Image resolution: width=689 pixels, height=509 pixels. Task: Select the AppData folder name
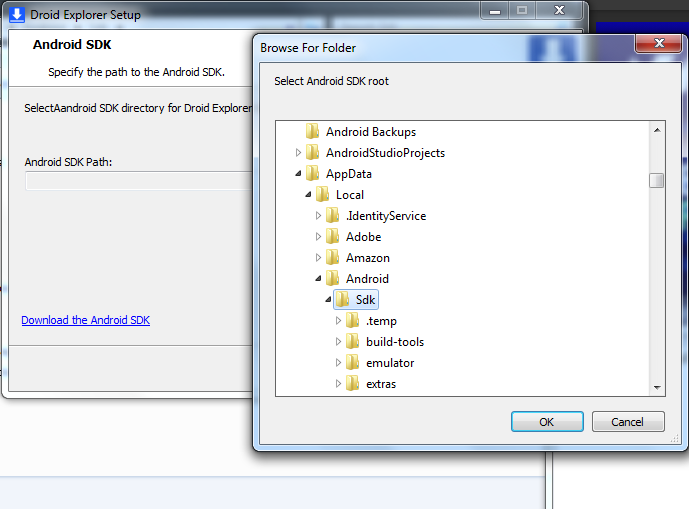(x=349, y=174)
